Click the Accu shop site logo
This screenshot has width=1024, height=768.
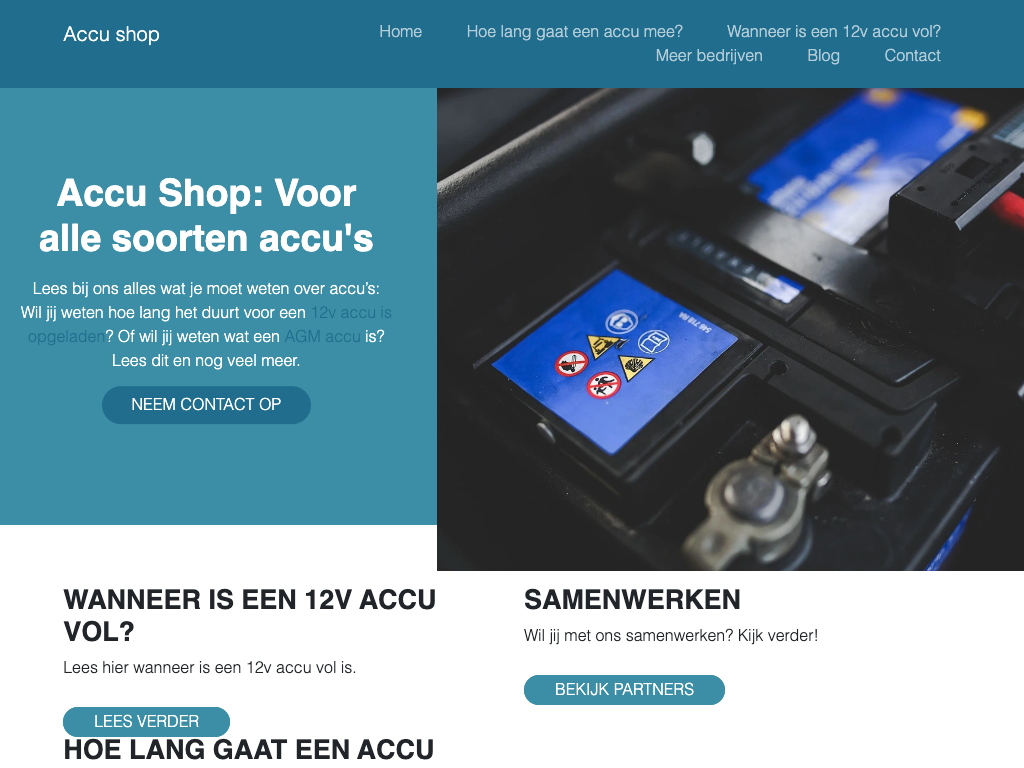point(111,34)
